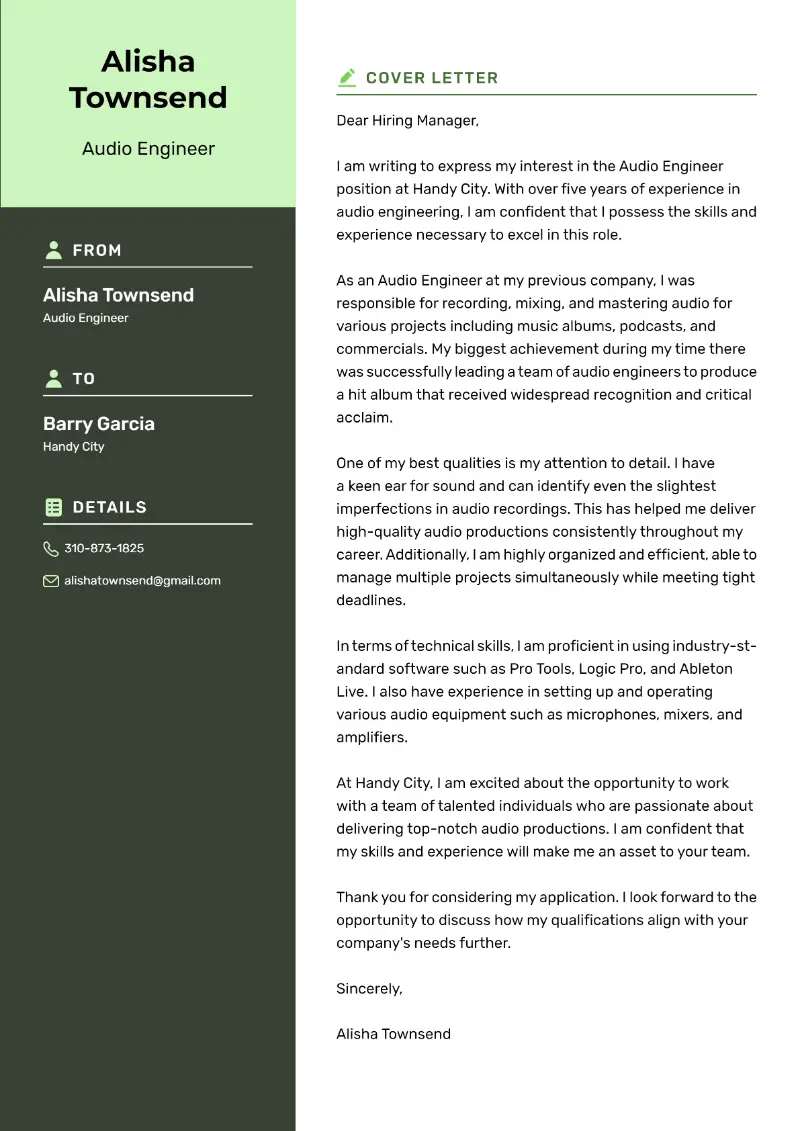Select the recipient name Barry Garcia
The image size is (800, 1131).
99,424
